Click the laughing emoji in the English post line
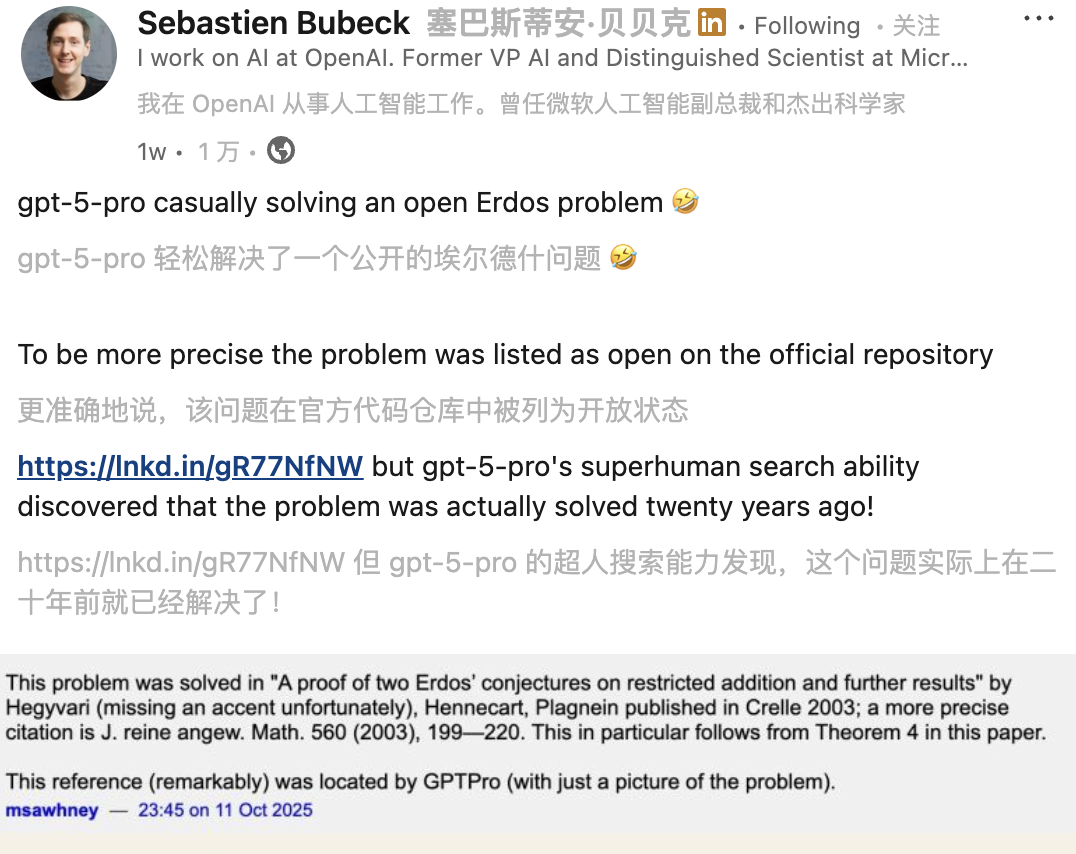 coord(685,202)
